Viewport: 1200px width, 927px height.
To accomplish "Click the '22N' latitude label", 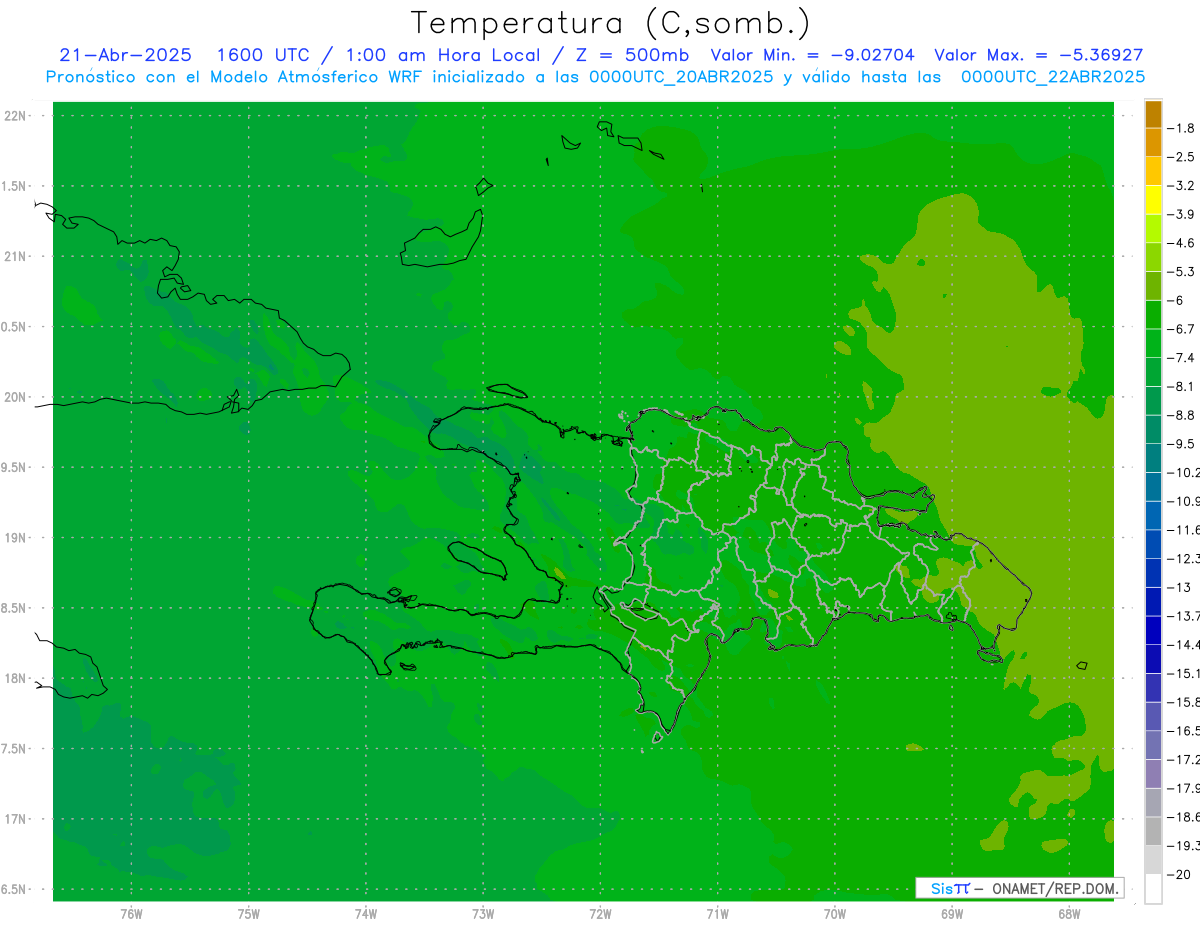I will tap(15, 116).
